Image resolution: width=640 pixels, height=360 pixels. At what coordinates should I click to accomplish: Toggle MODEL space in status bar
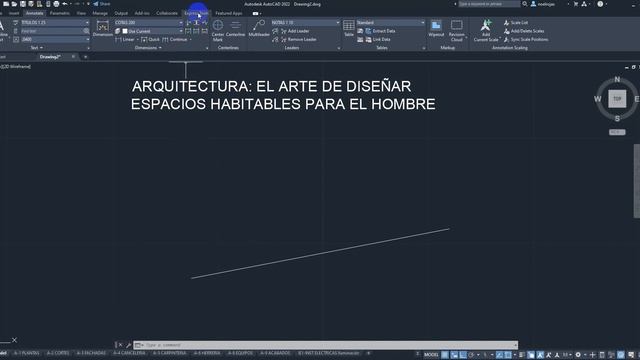pos(431,355)
